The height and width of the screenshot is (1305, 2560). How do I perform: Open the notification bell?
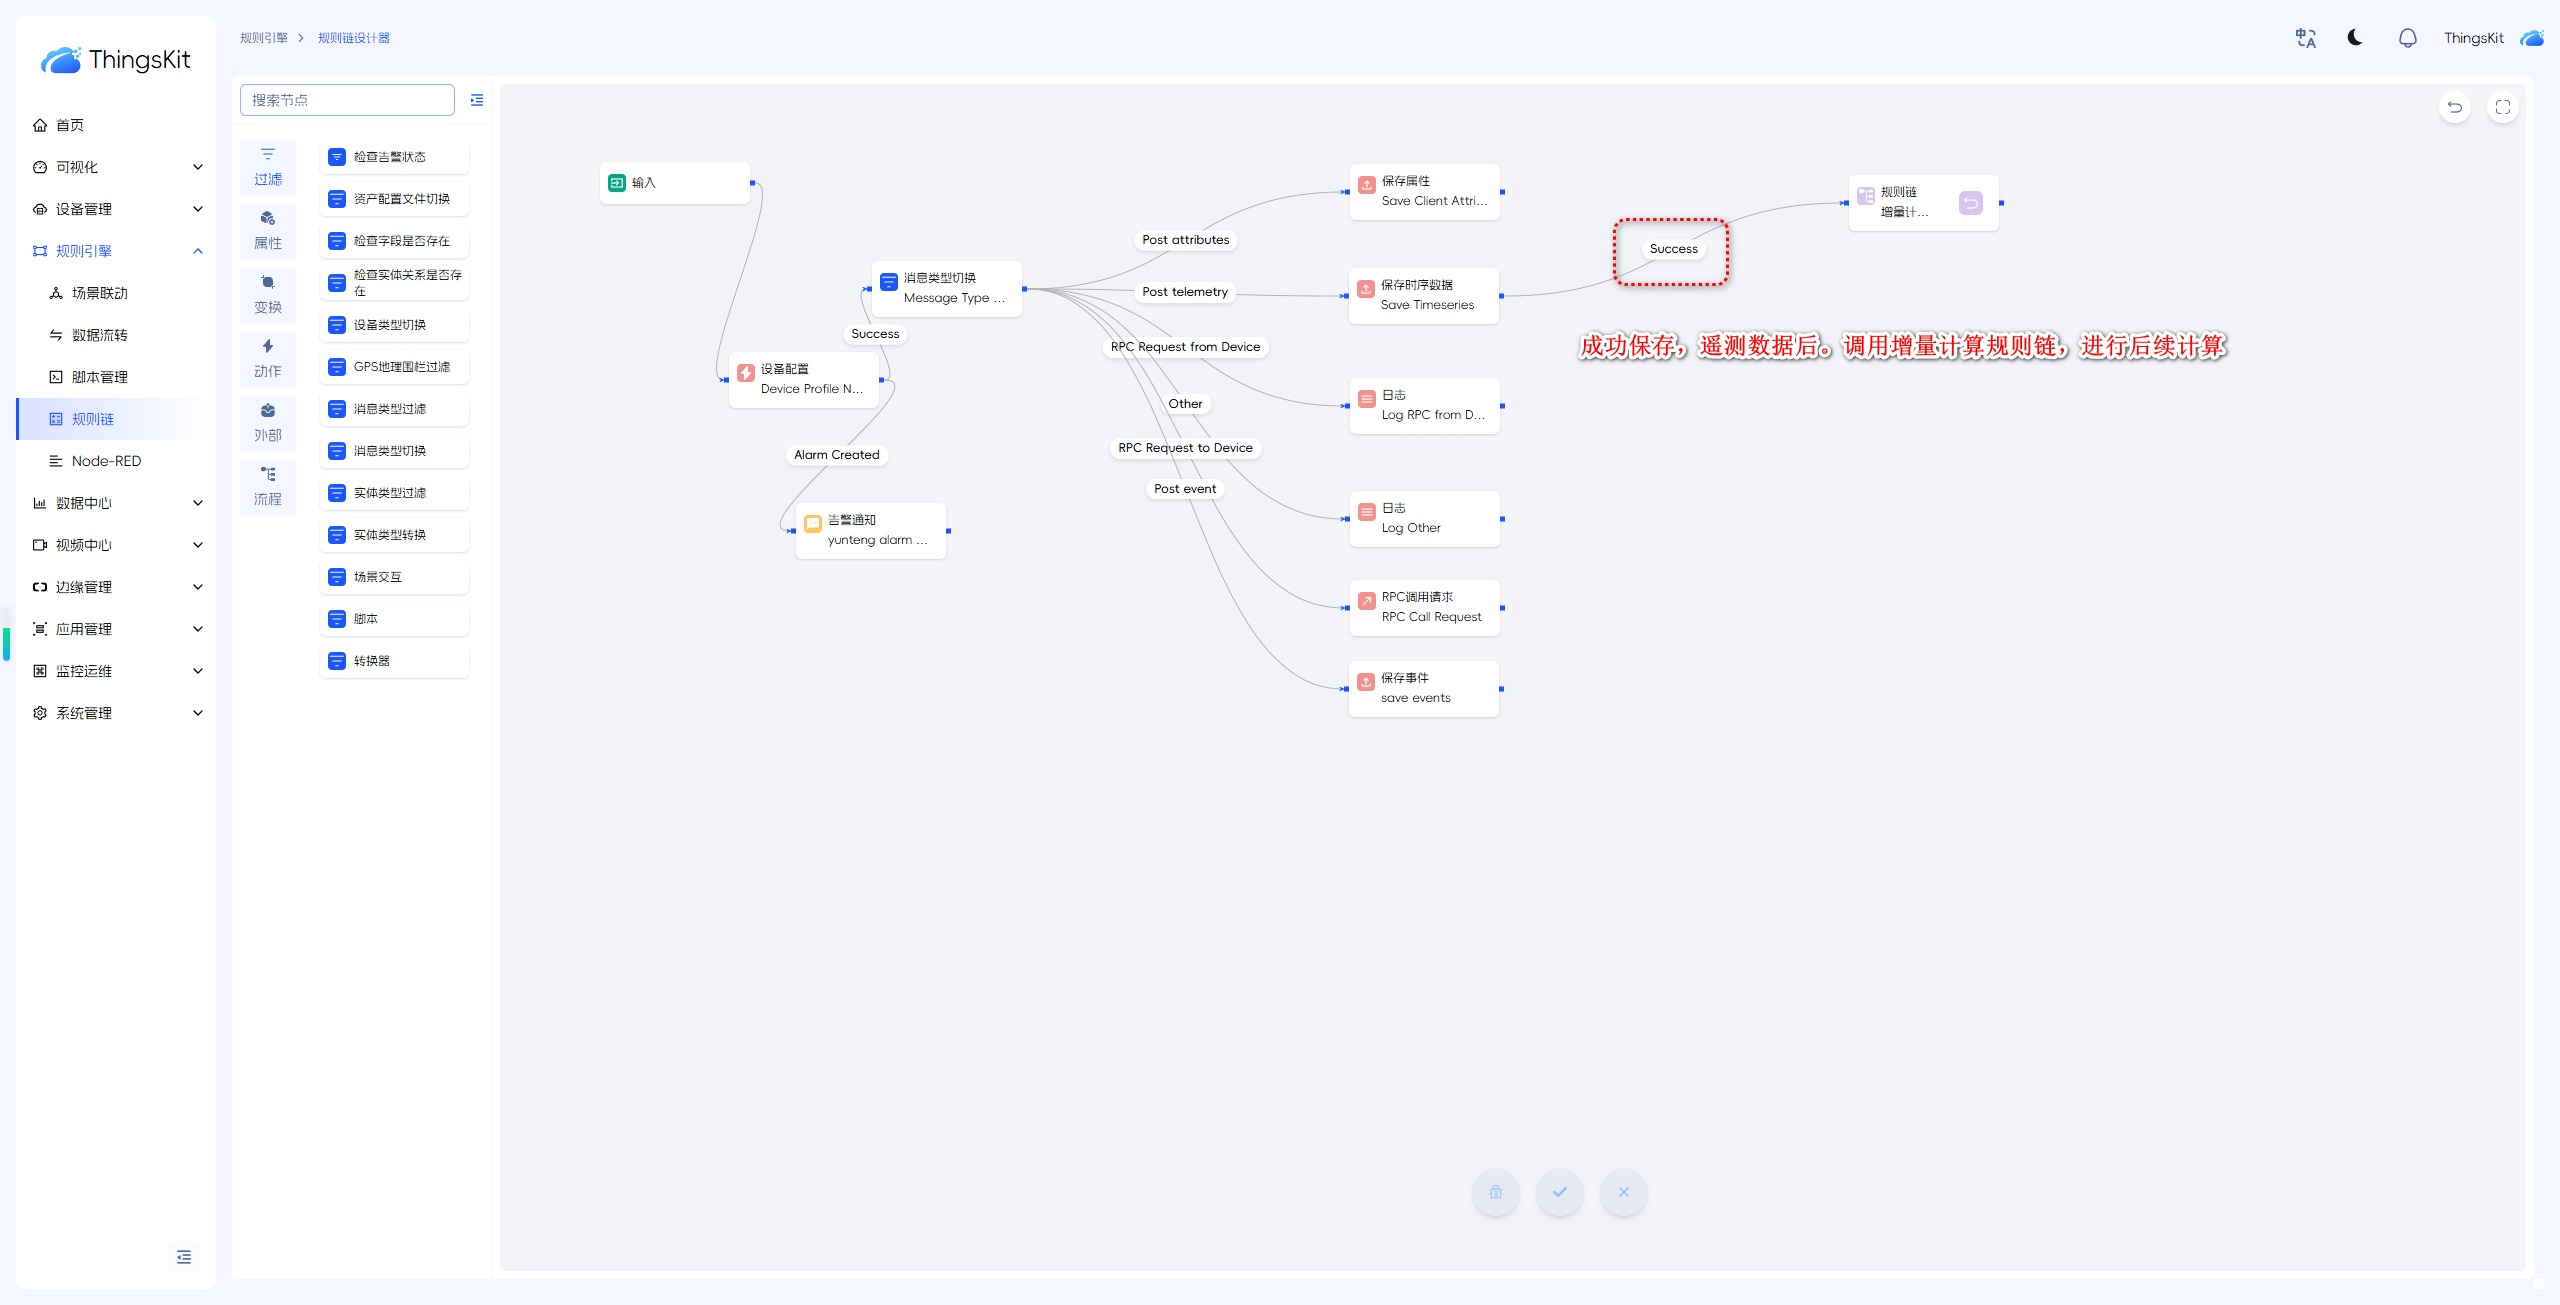2407,38
